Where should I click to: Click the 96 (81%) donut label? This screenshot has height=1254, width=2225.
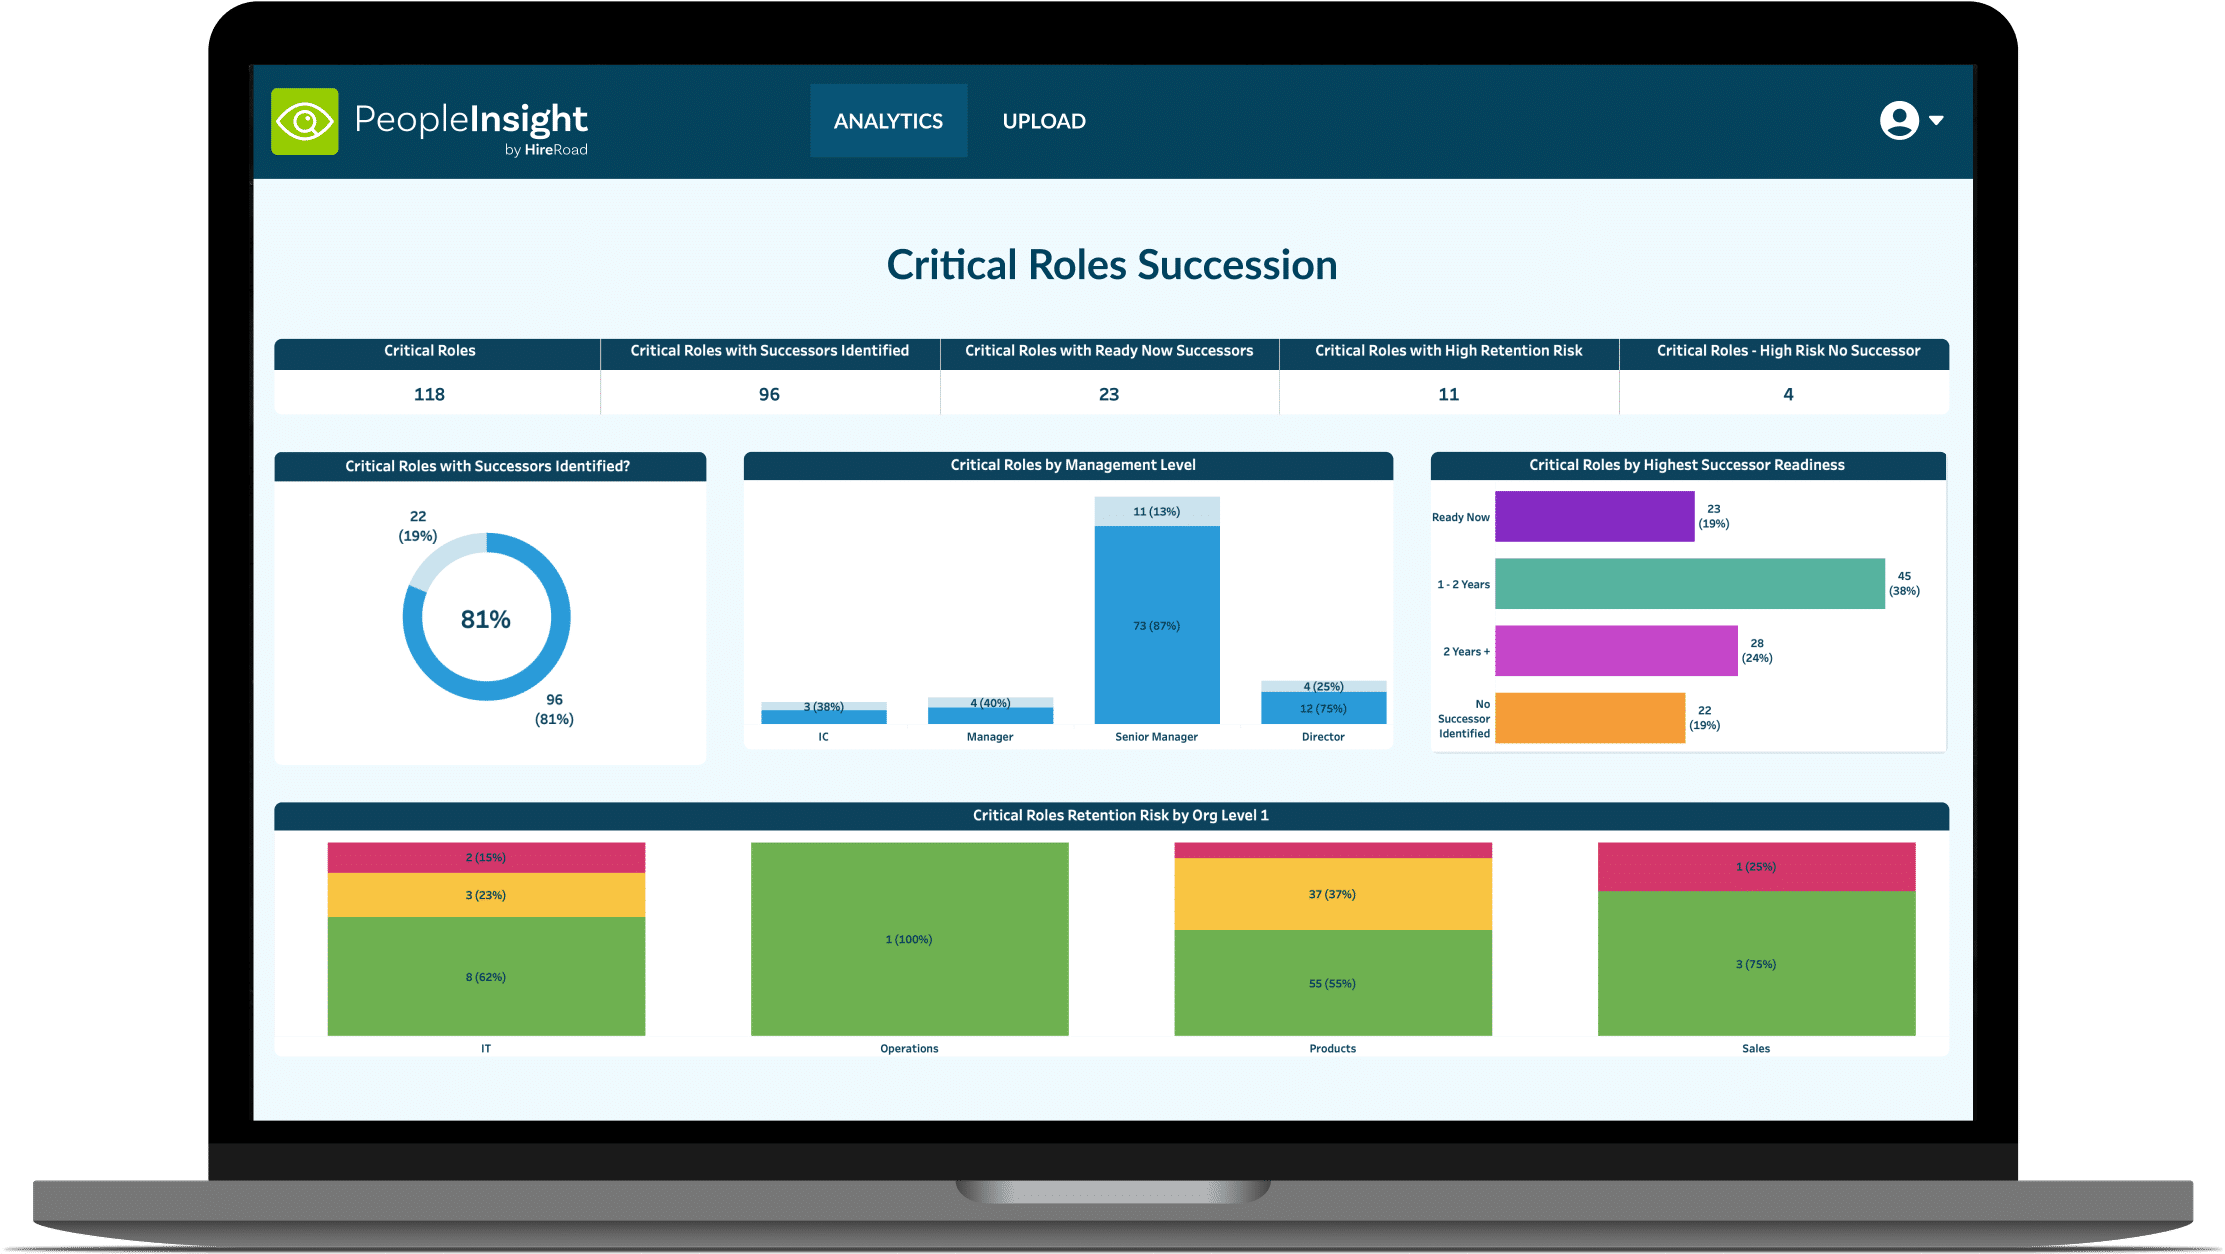click(x=554, y=709)
